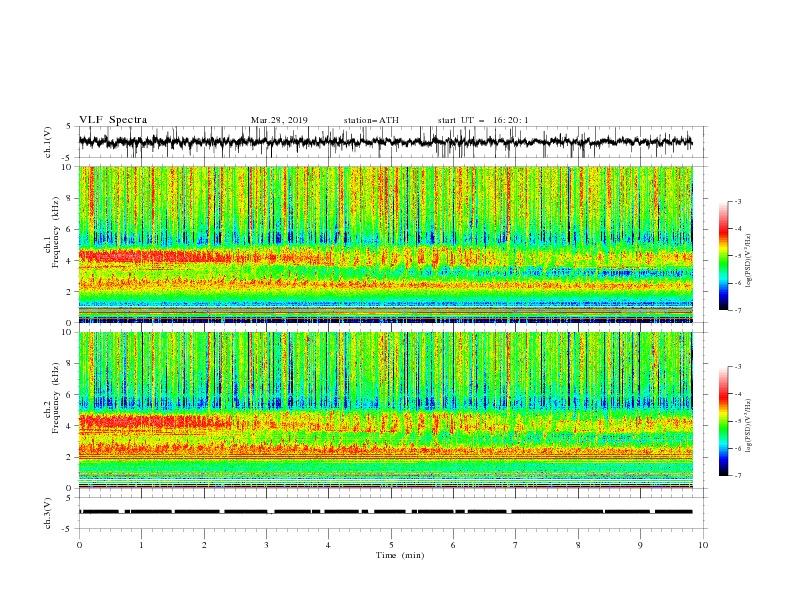
Task: Click the "ch.1(V)" waveform axis label
Action: point(48,142)
